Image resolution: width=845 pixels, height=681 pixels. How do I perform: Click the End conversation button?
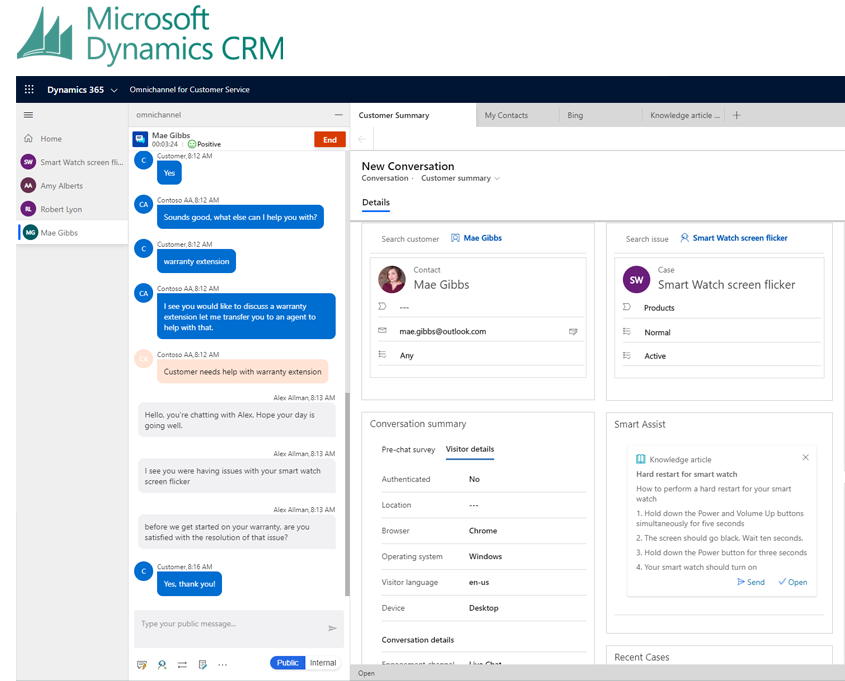(x=330, y=140)
